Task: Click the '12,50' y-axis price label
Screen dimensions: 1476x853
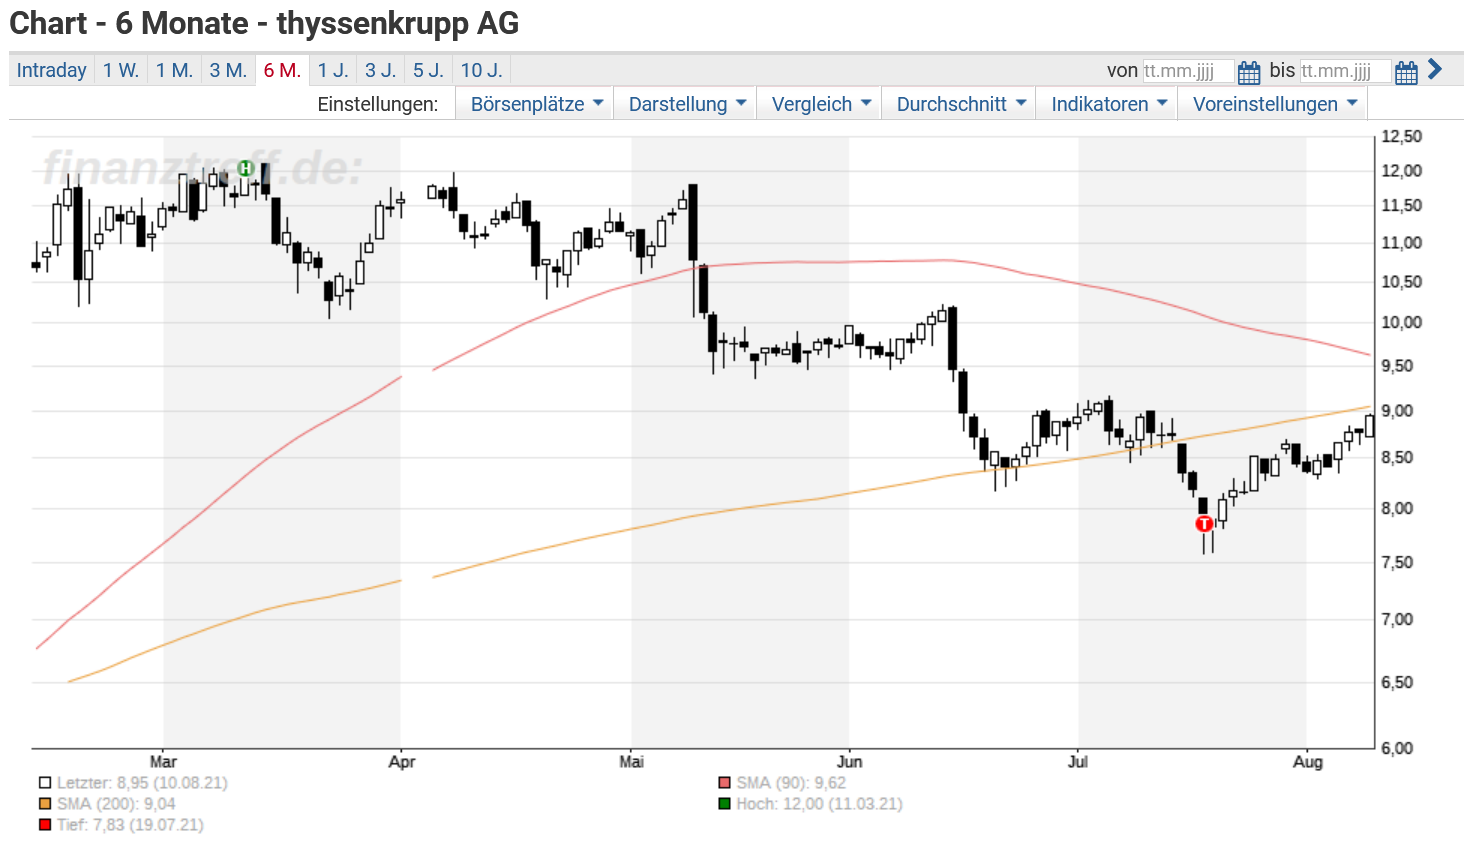Action: [1401, 137]
